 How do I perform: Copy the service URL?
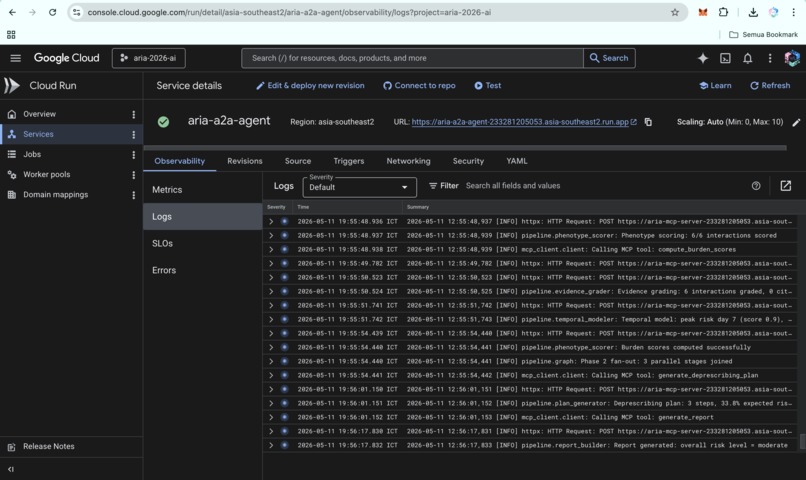click(648, 122)
